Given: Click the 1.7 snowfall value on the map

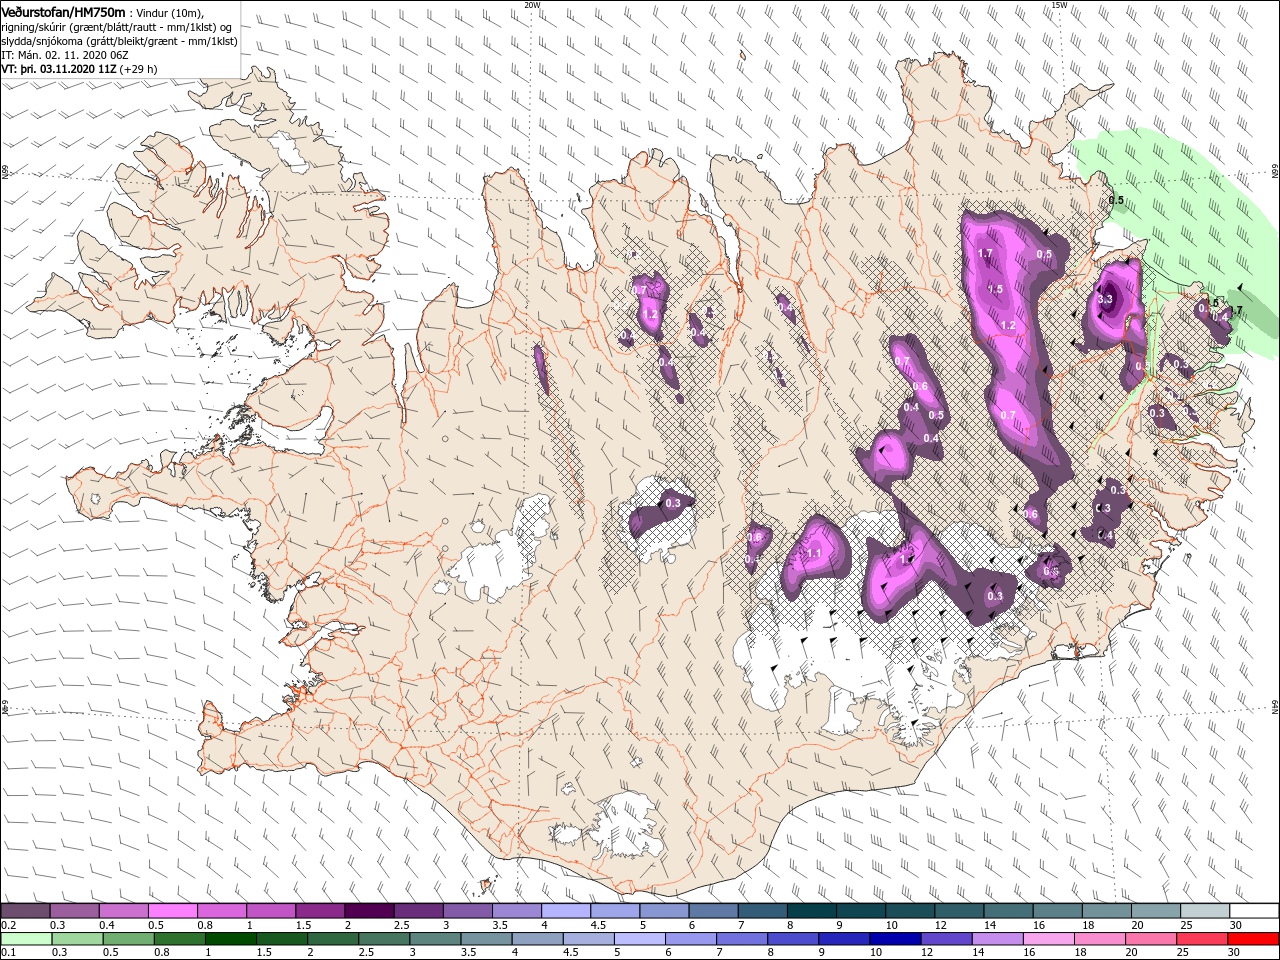Looking at the screenshot, I should coord(985,254).
